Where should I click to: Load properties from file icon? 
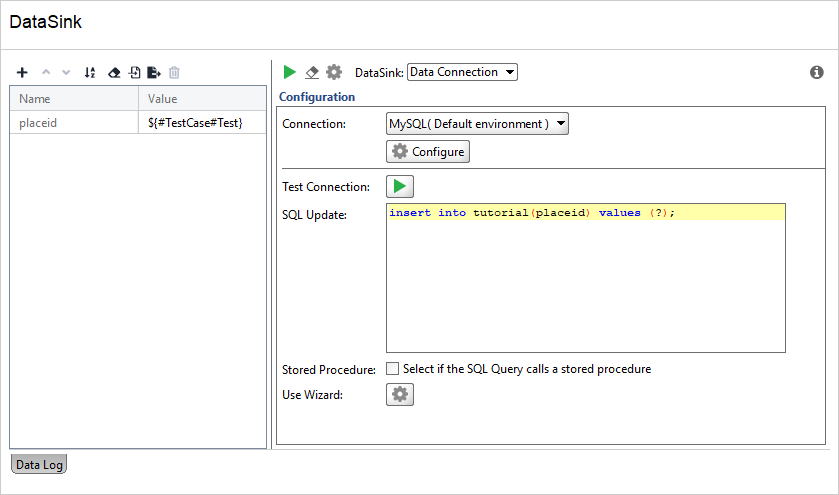coord(135,72)
